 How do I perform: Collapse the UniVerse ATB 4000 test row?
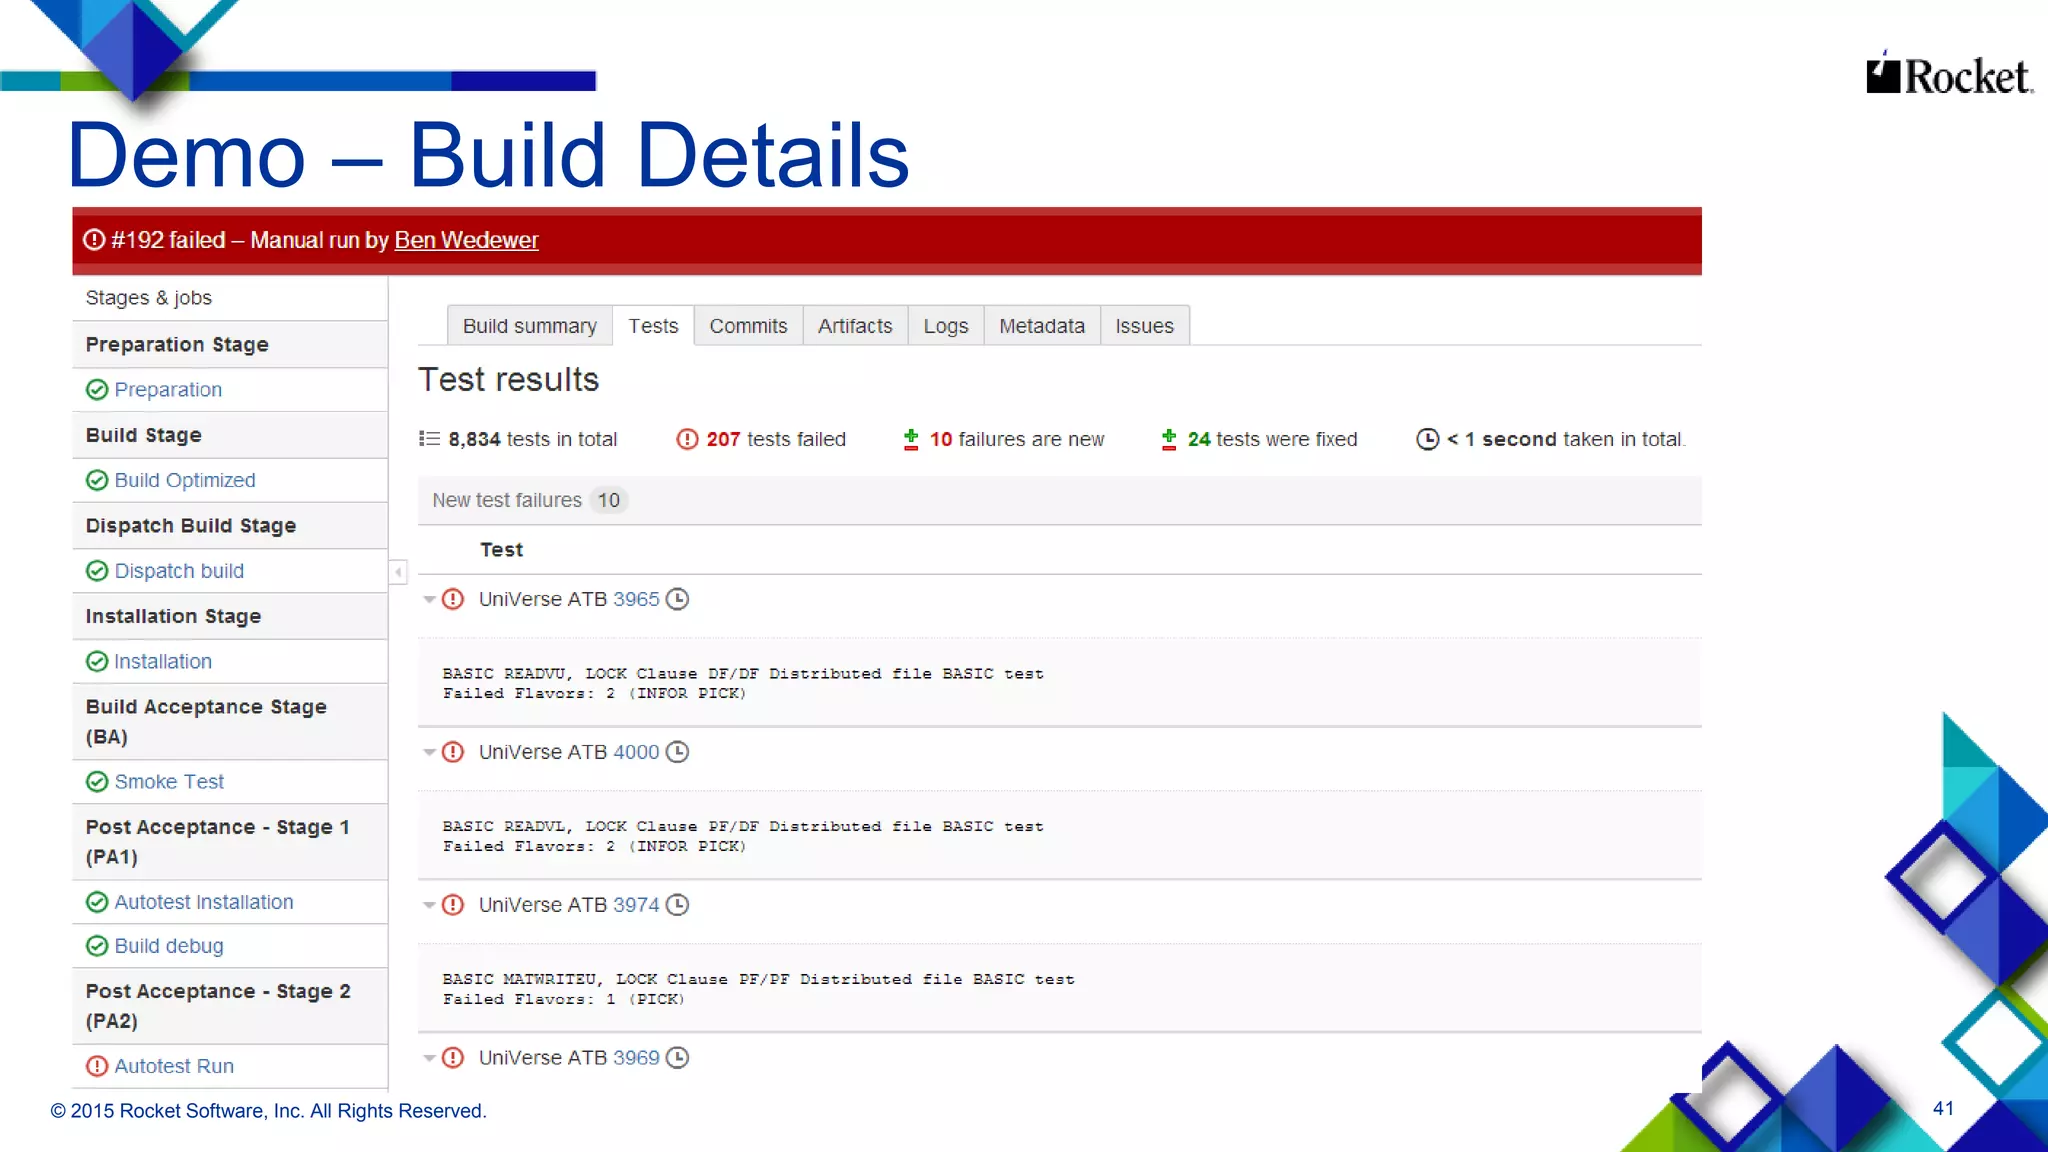point(429,753)
